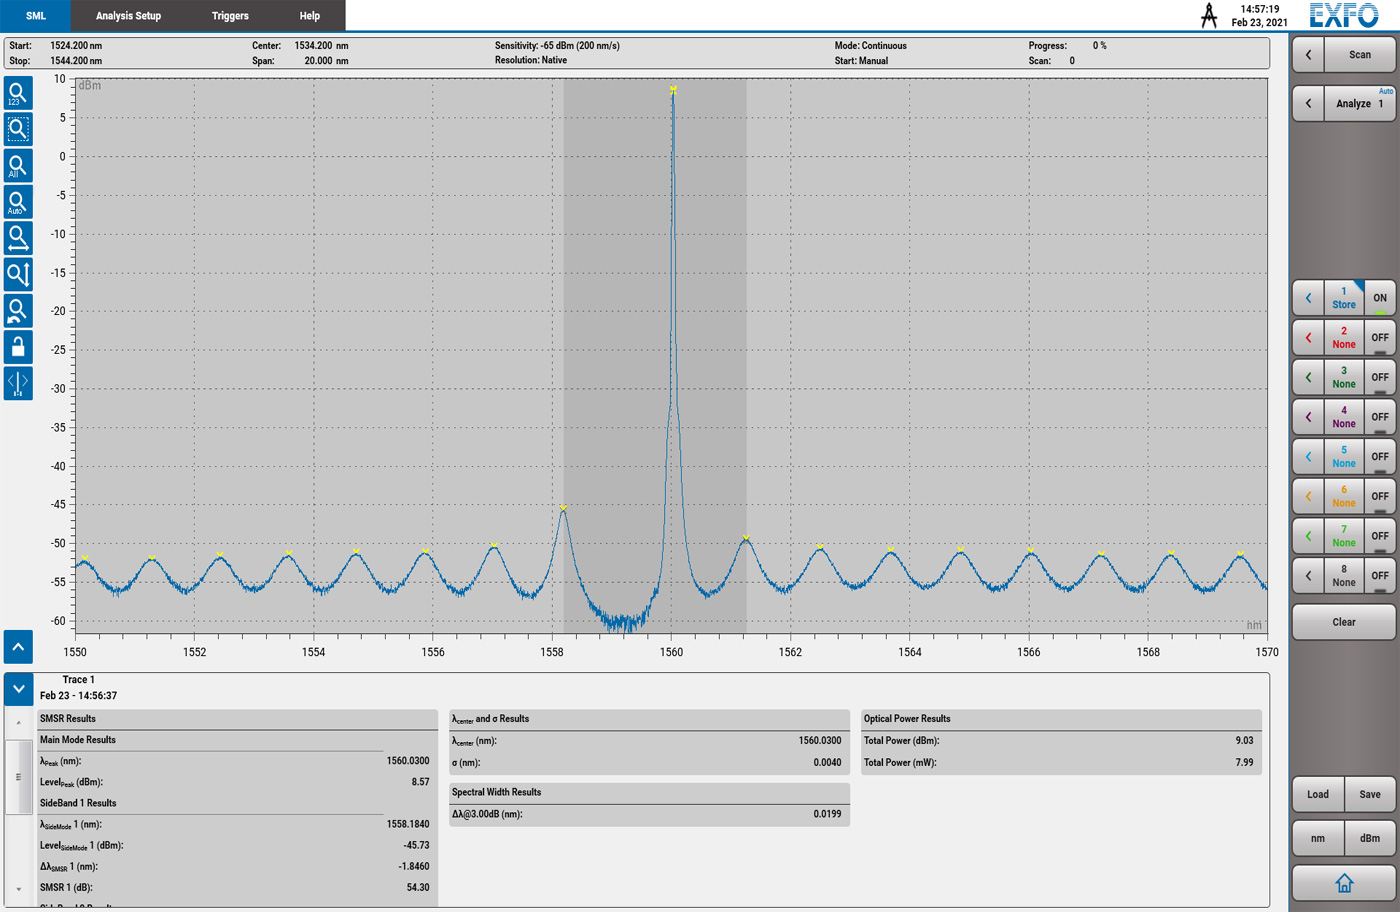Activate the rectangle zoom selection tool
The image size is (1400, 912).
tap(18, 129)
